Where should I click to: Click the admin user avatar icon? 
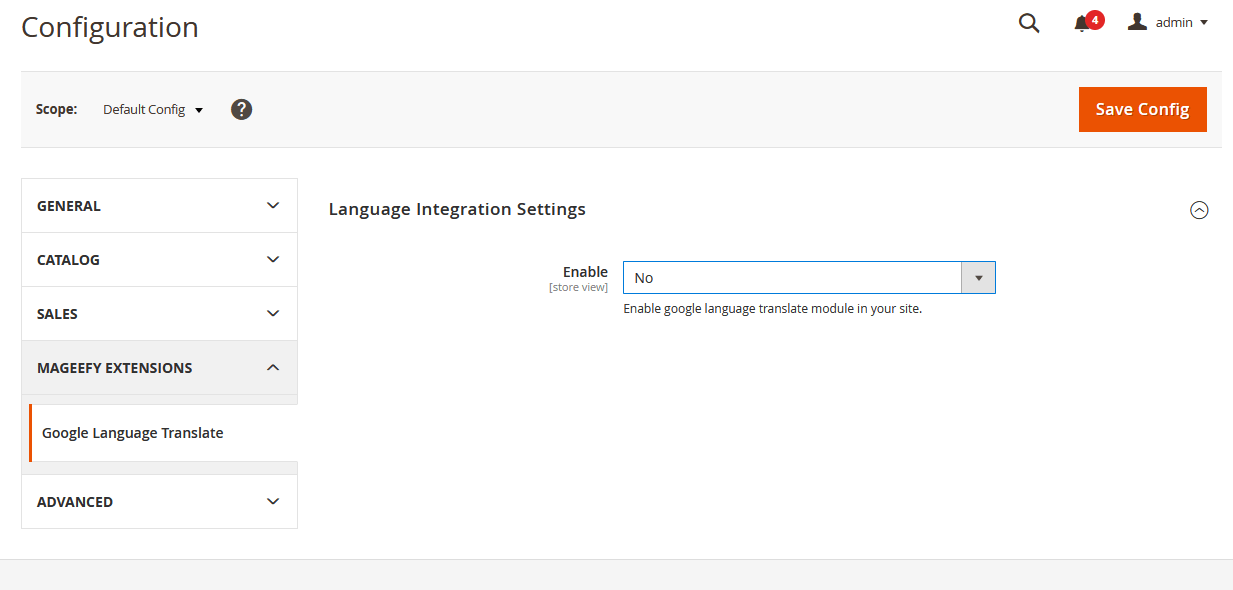tap(1137, 22)
